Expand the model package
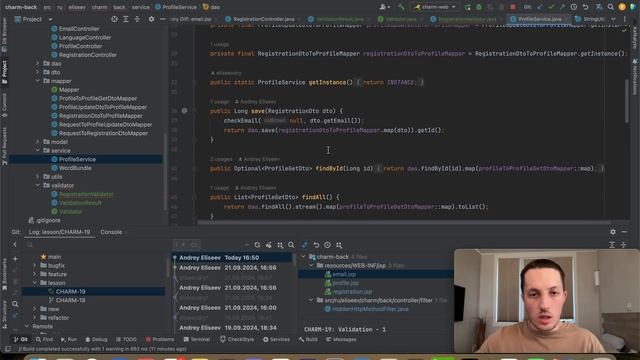This screenshot has width=640, height=360. [x=38, y=142]
